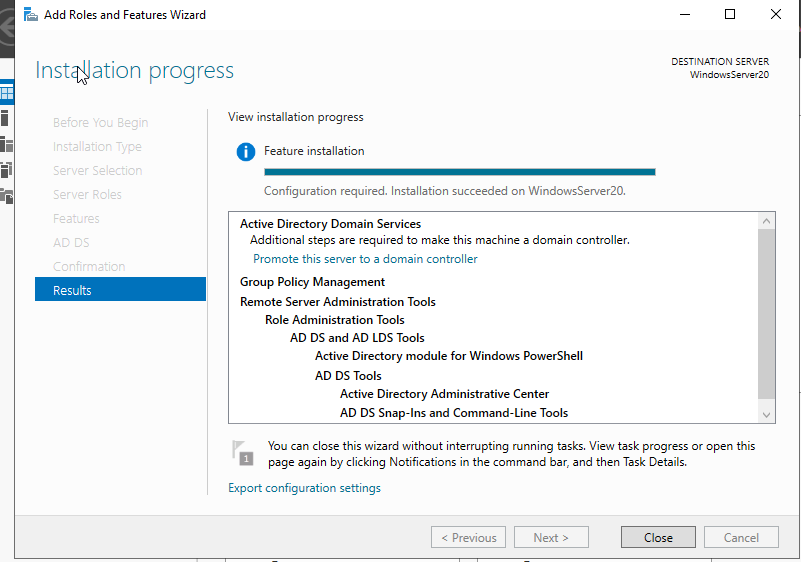Click Active Directory Domain Services heading

coord(331,224)
